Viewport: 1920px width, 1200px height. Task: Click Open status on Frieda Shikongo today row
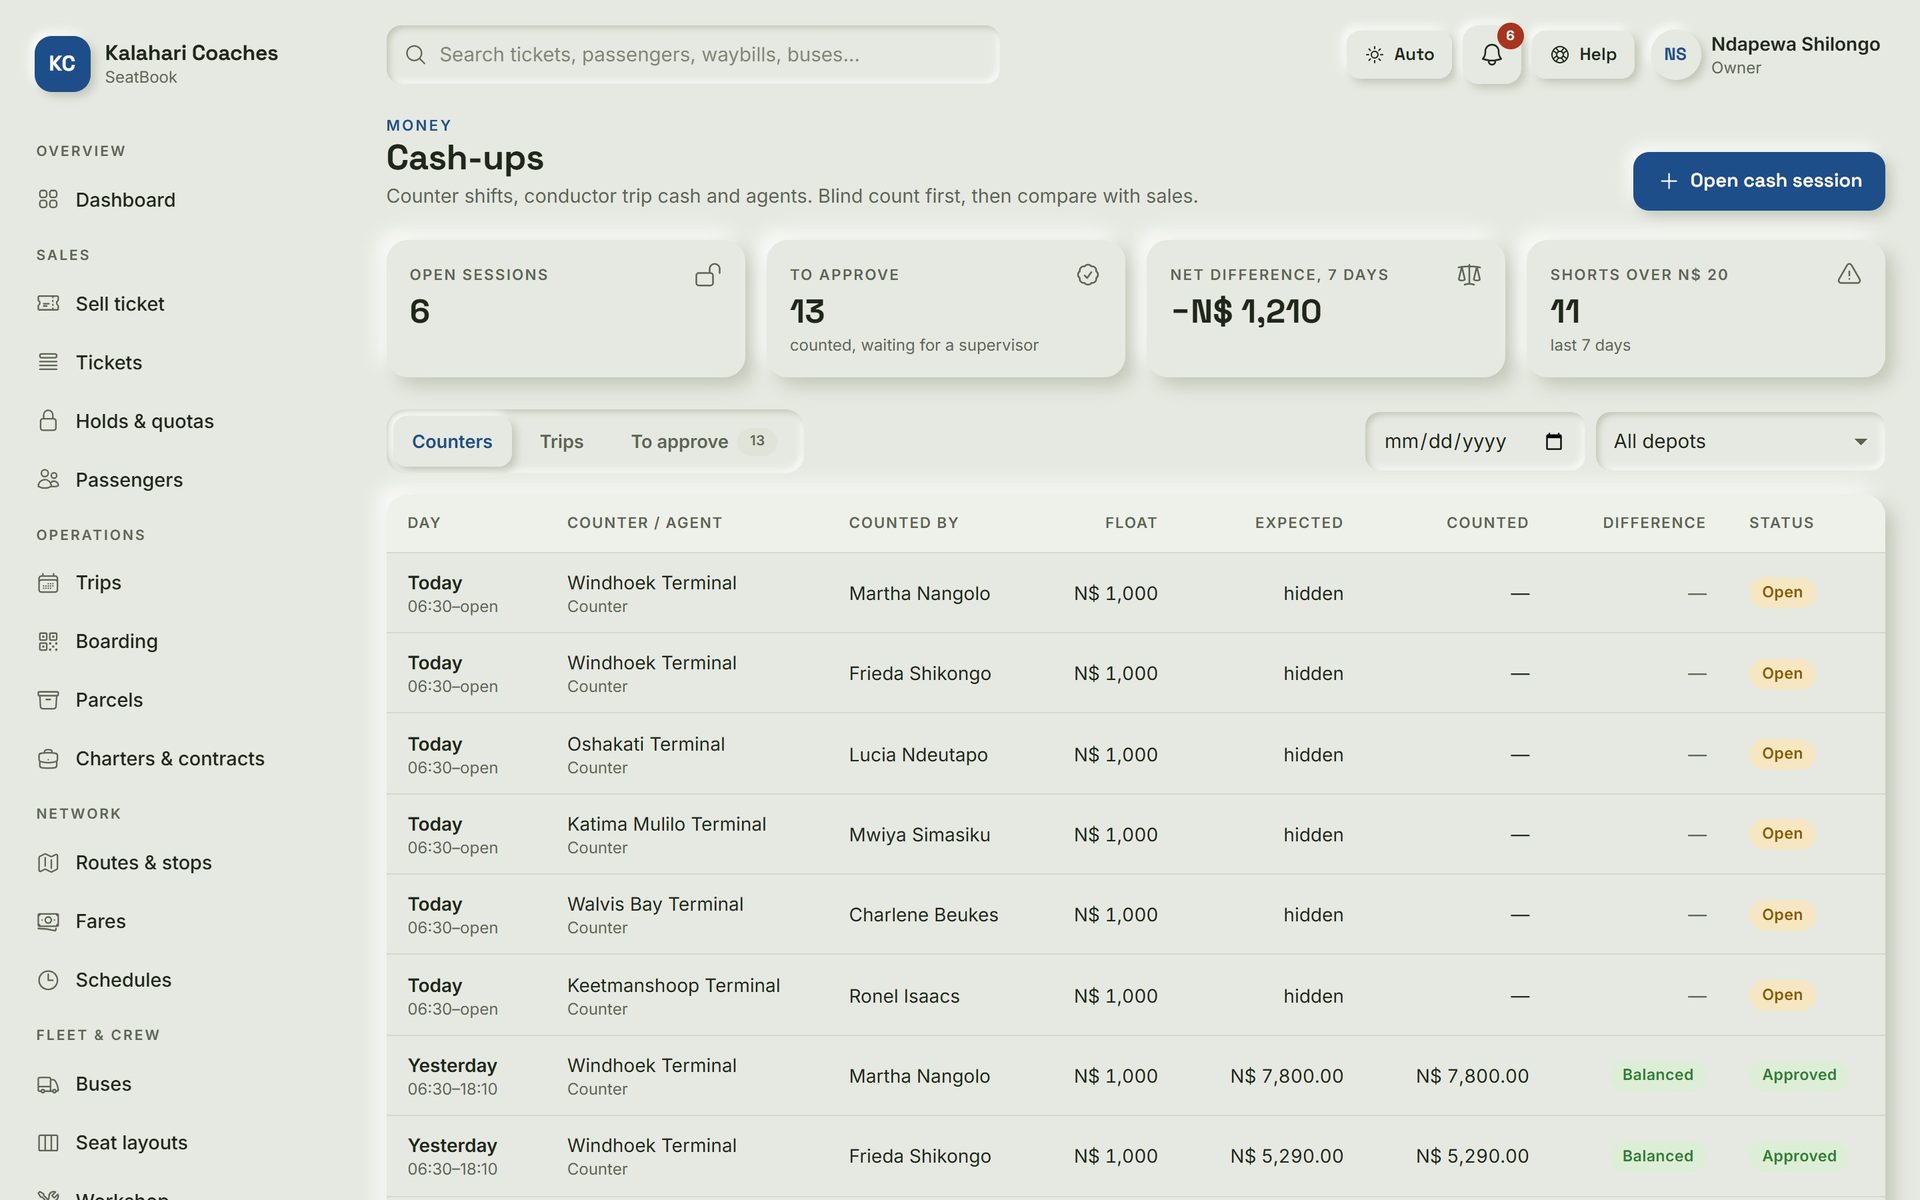[1782, 673]
